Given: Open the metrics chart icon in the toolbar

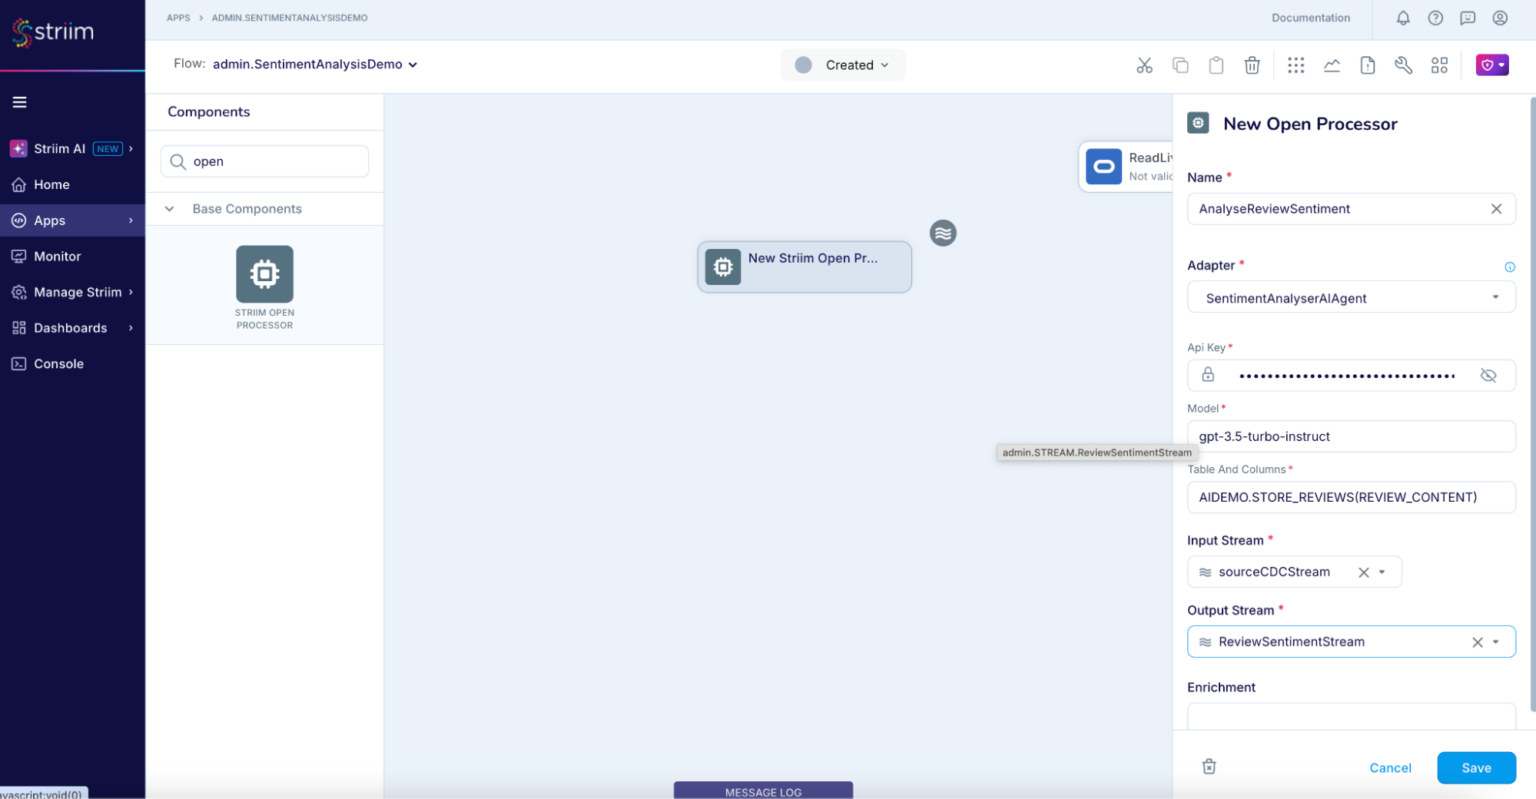Looking at the screenshot, I should (x=1332, y=64).
